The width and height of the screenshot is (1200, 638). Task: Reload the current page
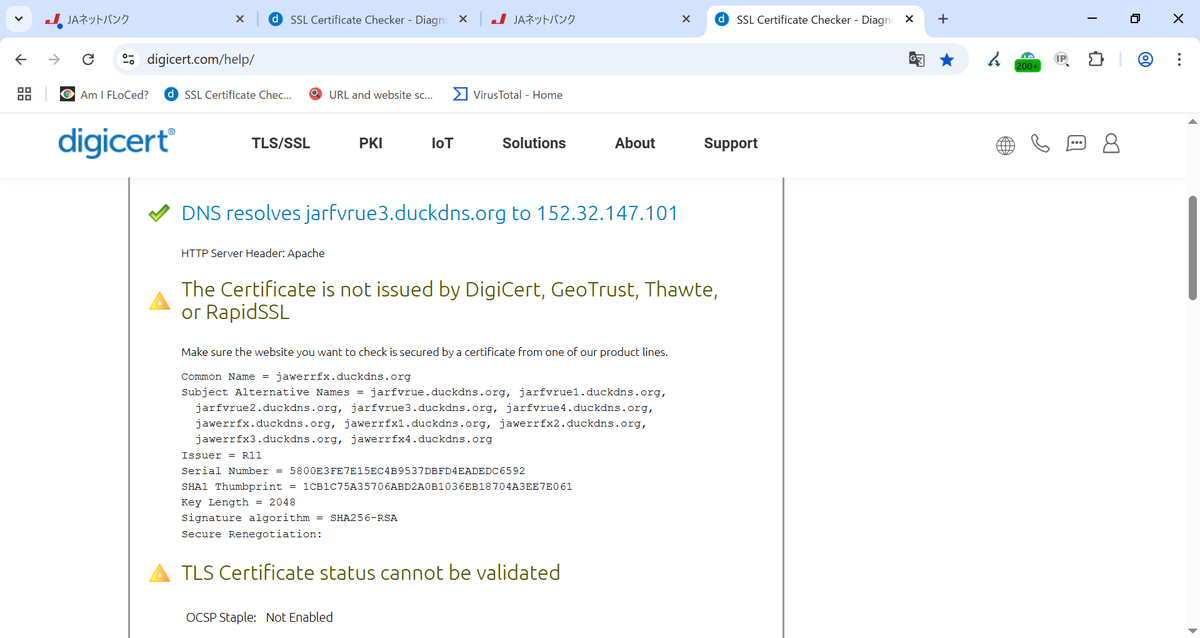[x=88, y=60]
